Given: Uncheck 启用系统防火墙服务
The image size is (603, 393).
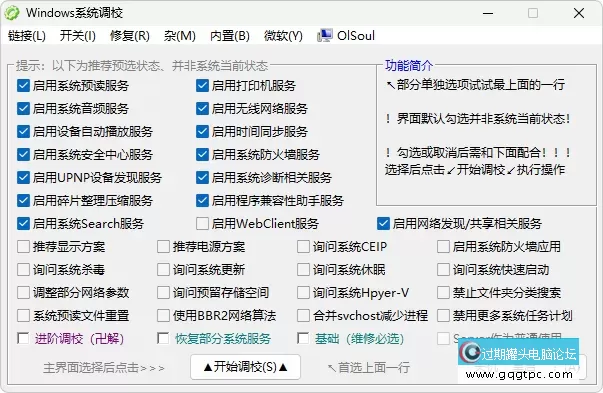Looking at the screenshot, I should 202,155.
